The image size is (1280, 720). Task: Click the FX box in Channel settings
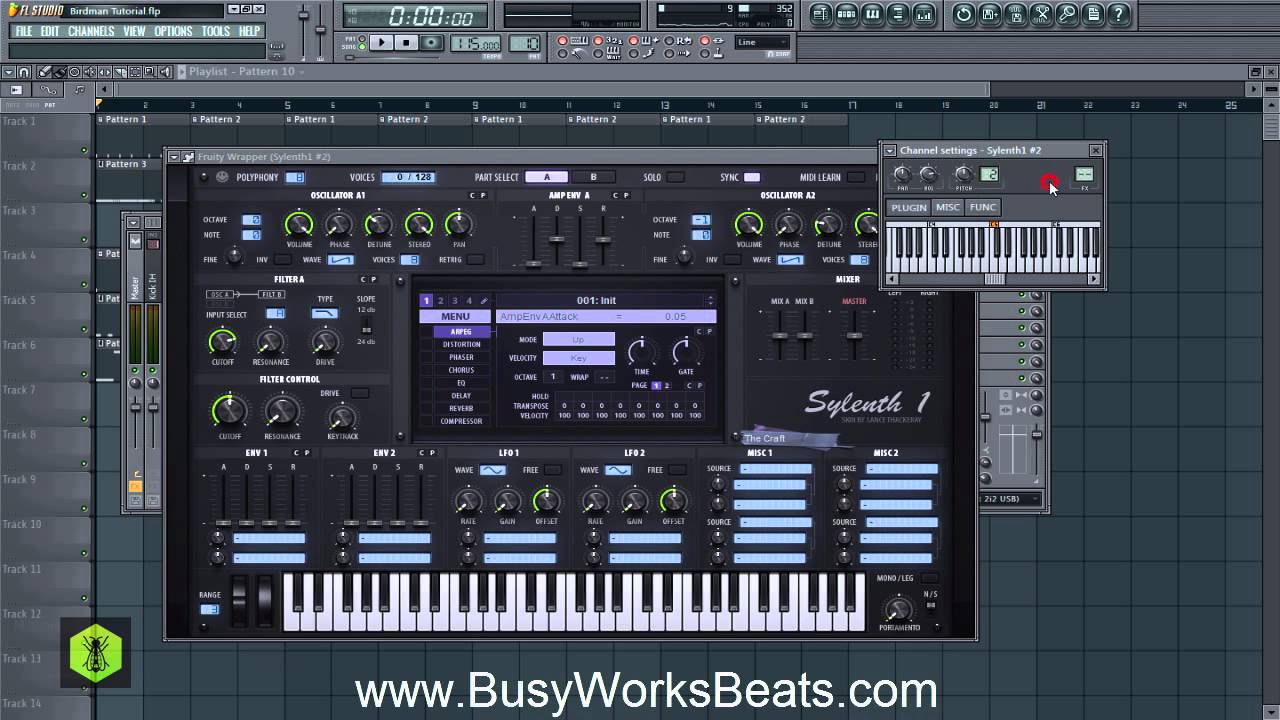[x=1084, y=174]
